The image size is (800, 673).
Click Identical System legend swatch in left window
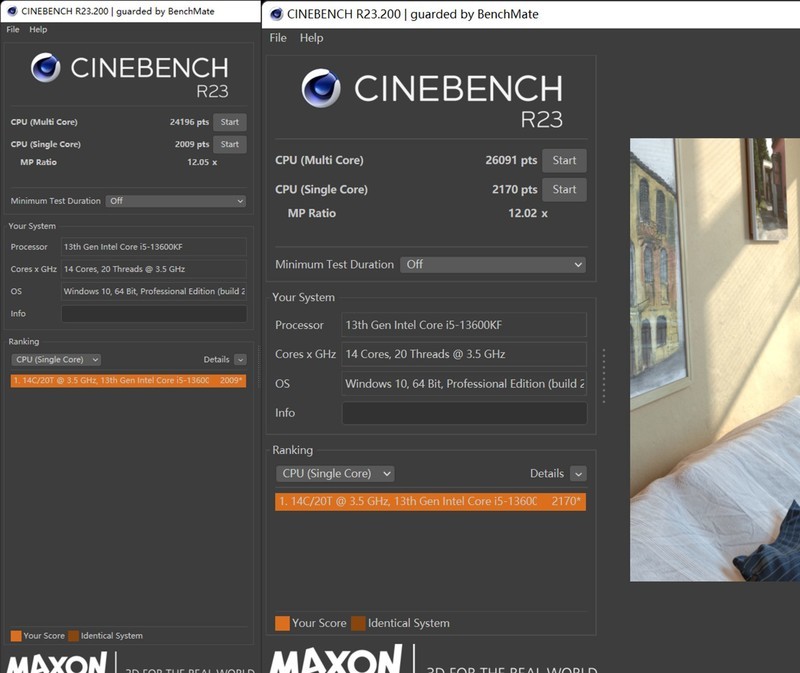coord(73,636)
